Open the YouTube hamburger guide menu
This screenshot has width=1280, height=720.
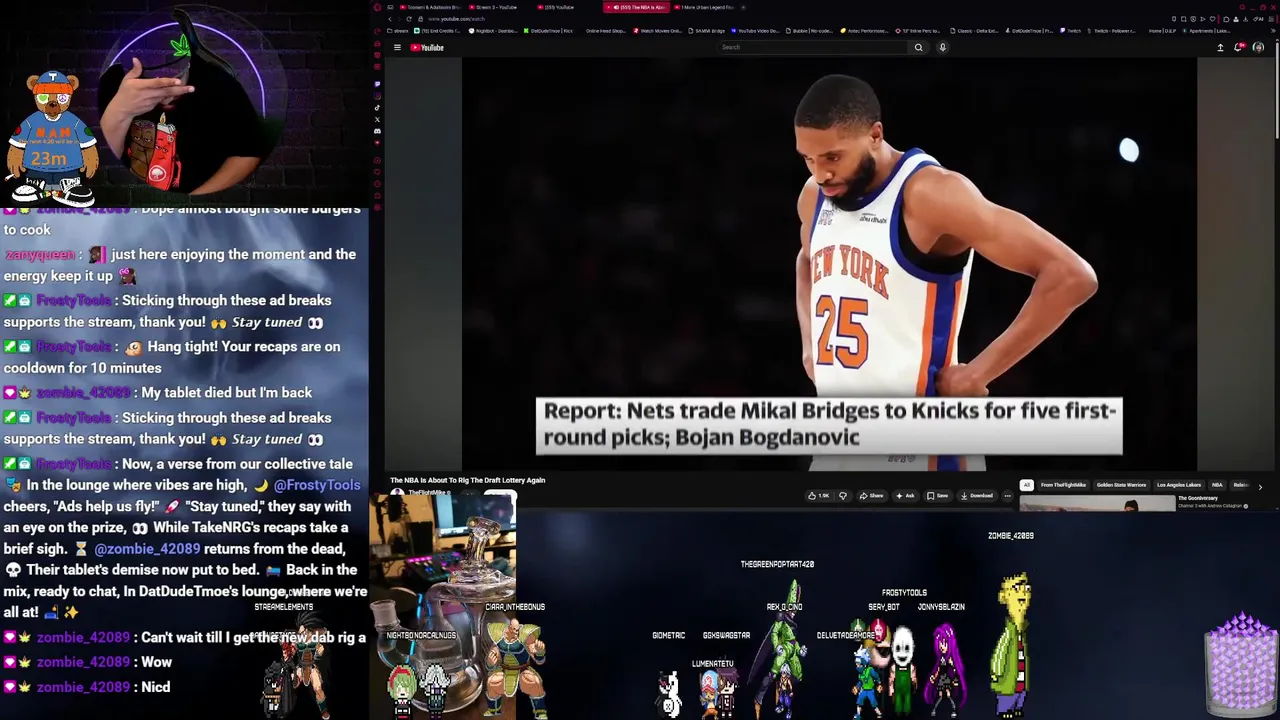tap(397, 47)
